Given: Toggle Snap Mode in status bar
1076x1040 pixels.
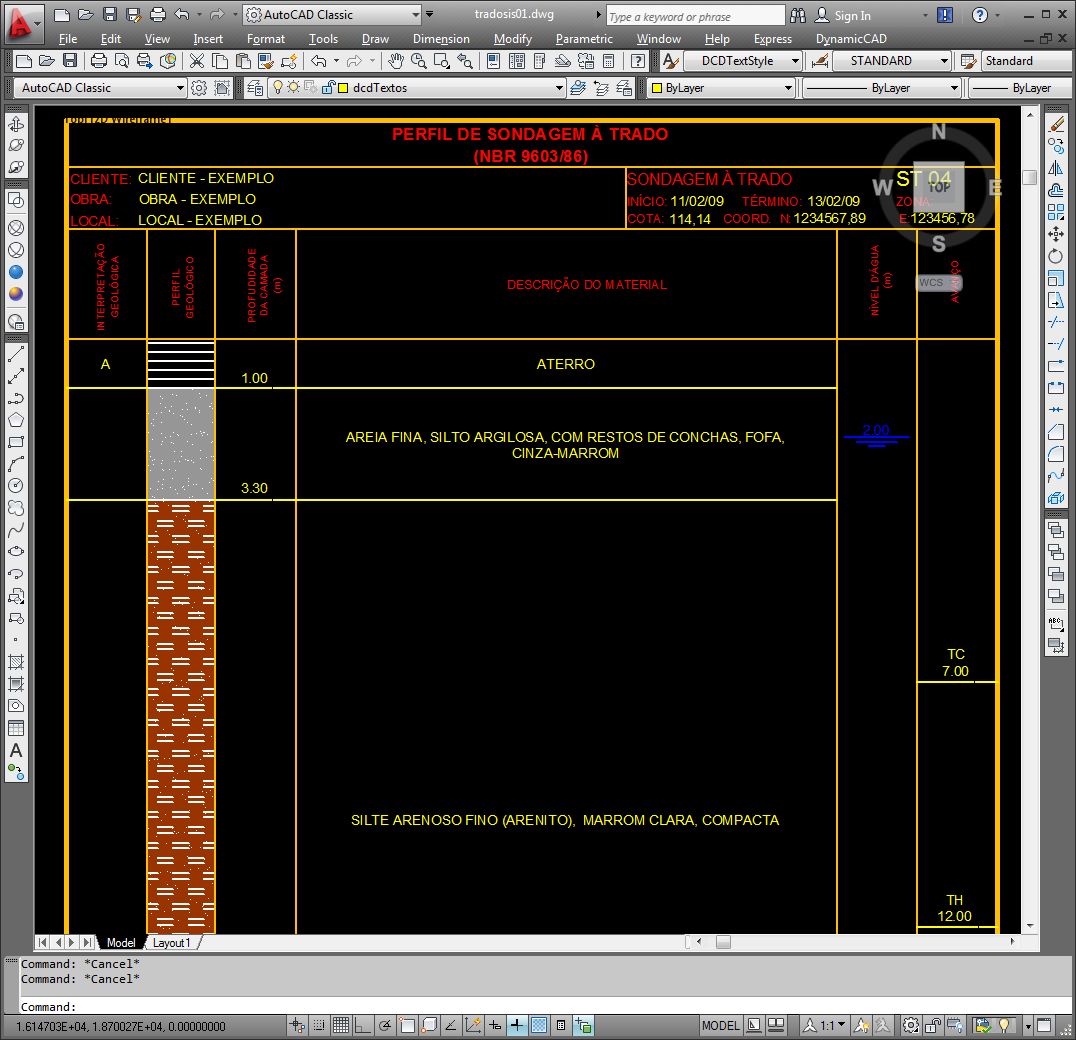Looking at the screenshot, I should [319, 1026].
